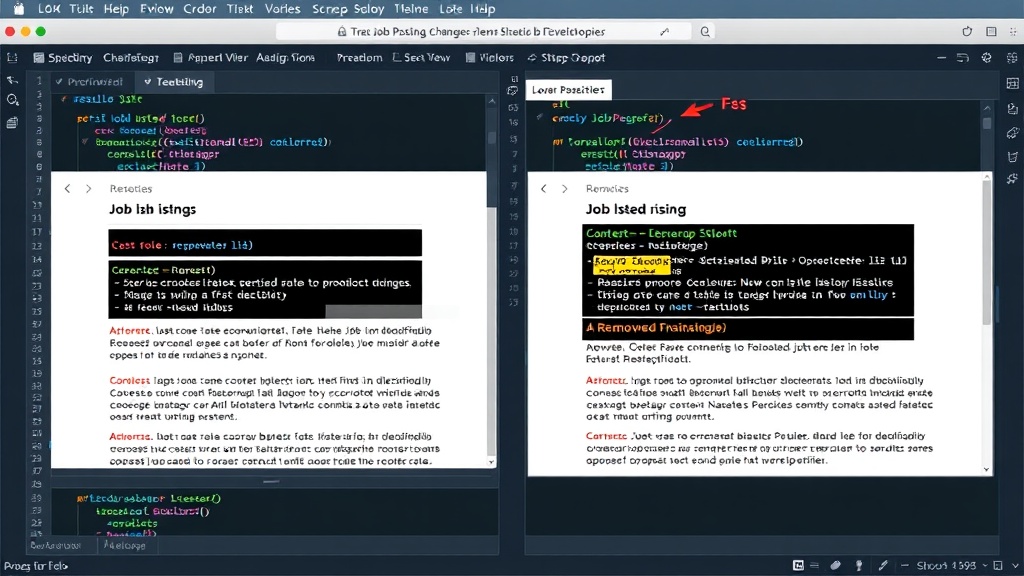Expand the chevron at the status bar's end
This screenshot has width=1024, height=576.
[x=1015, y=566]
